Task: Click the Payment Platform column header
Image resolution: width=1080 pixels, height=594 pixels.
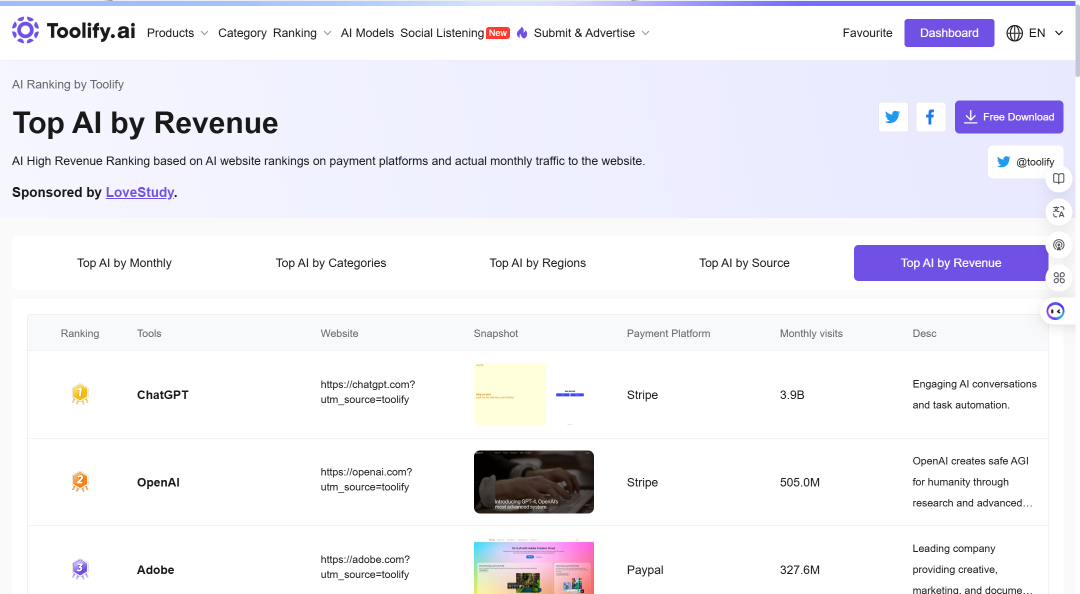Action: coord(668,334)
